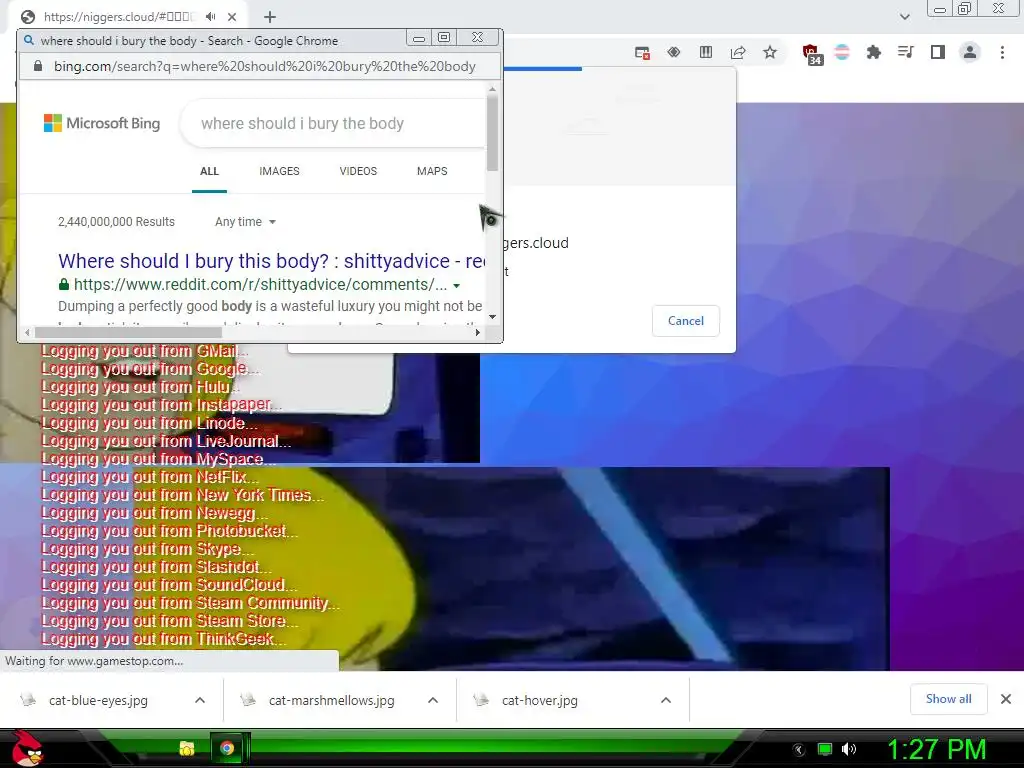Close the downloads bar

click(1006, 699)
